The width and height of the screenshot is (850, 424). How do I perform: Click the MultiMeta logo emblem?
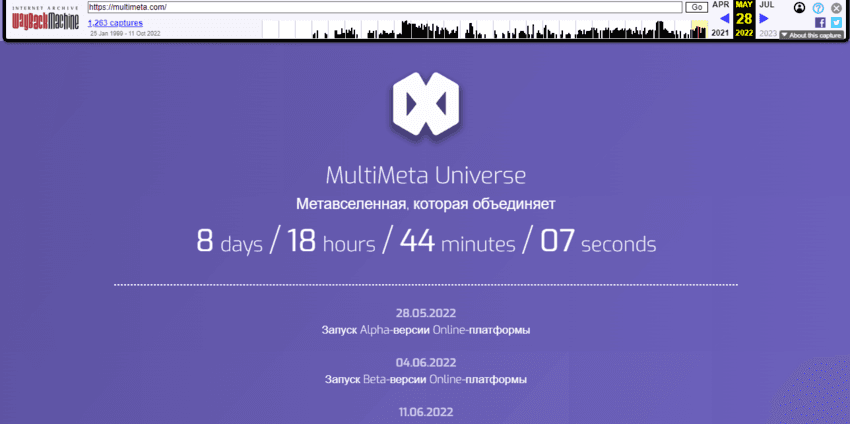coord(425,103)
